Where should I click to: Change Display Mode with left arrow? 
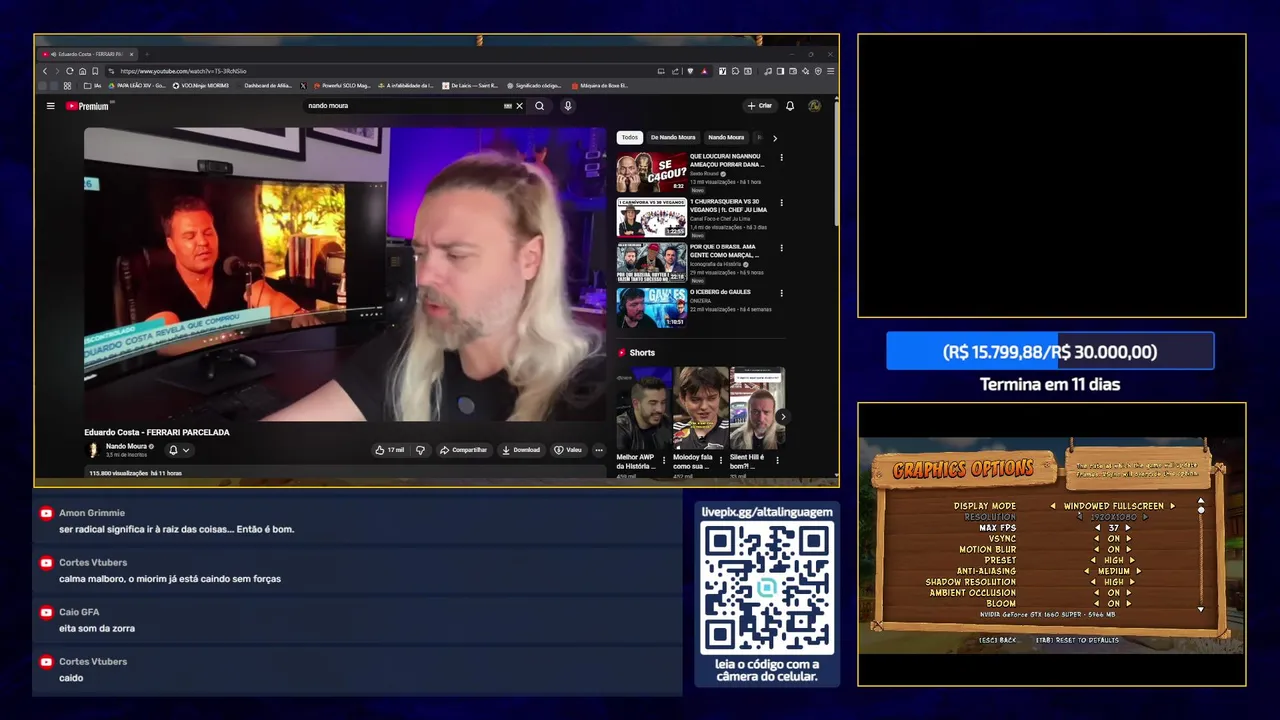pyautogui.click(x=1053, y=506)
